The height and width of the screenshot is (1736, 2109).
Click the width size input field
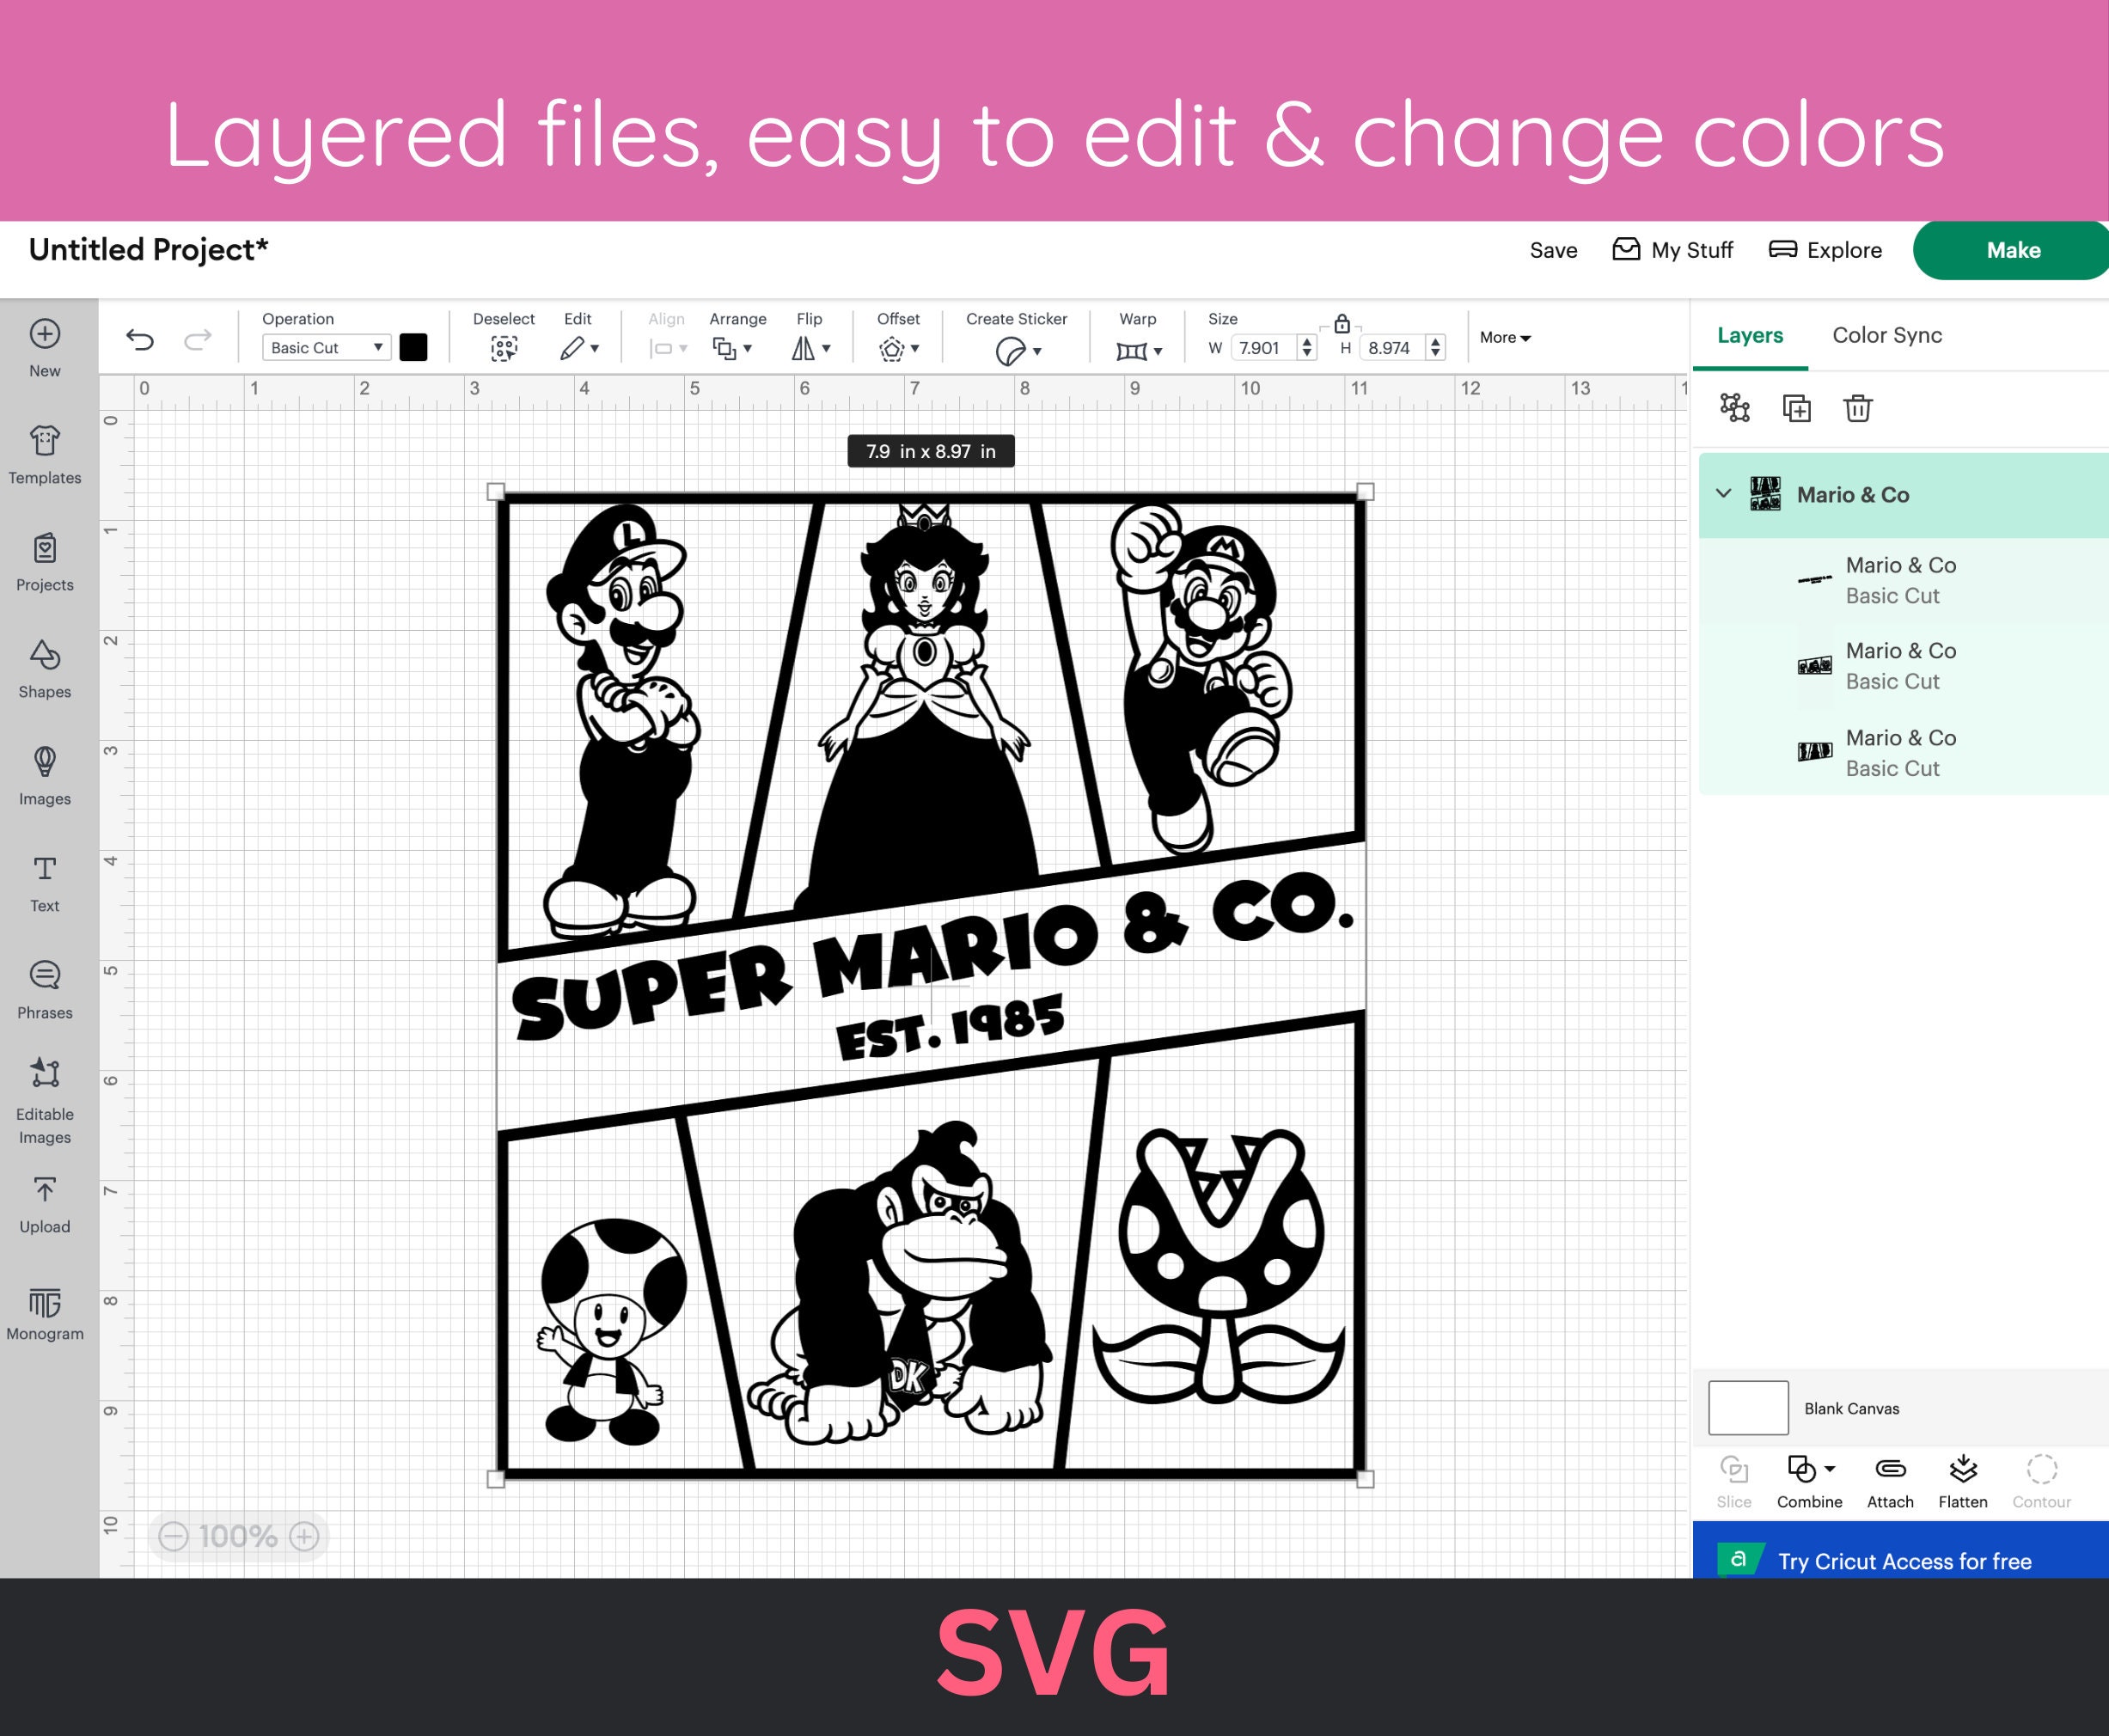click(x=1263, y=348)
